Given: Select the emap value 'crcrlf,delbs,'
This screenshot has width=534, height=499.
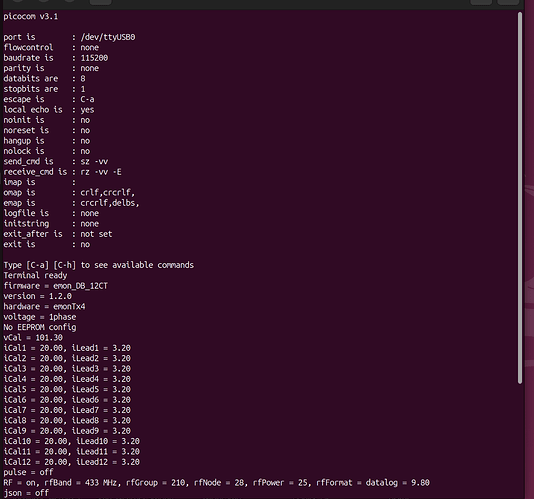Looking at the screenshot, I should (x=110, y=203).
